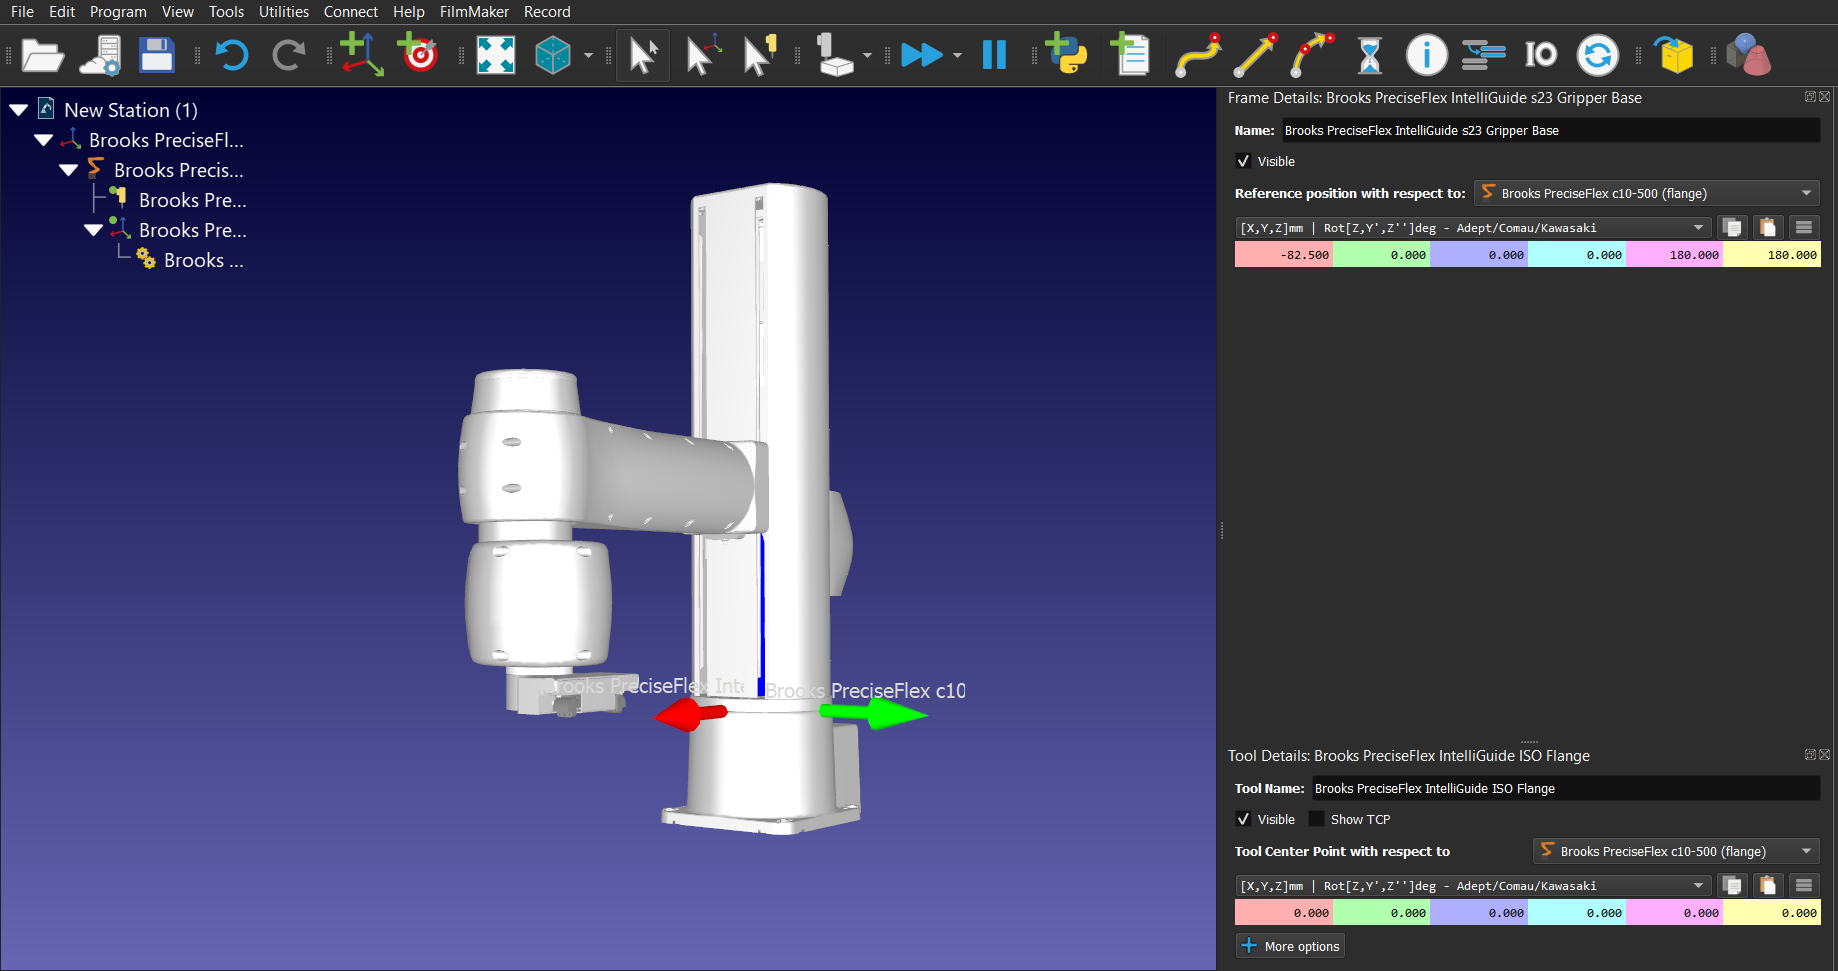Enable Show TCP in Tool Details
Image resolution: width=1838 pixels, height=971 pixels.
point(1316,819)
